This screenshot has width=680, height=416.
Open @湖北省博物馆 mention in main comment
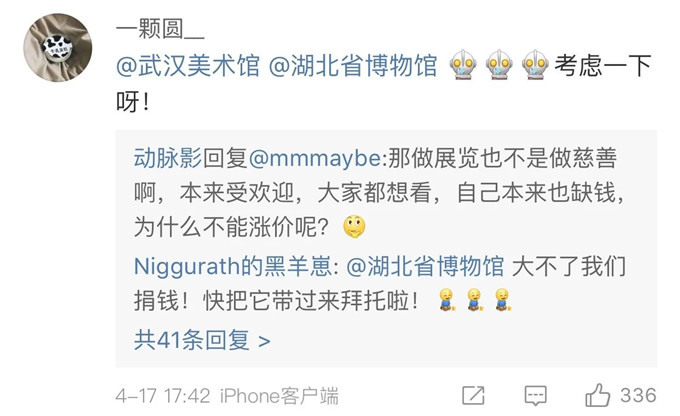pyautogui.click(x=353, y=66)
